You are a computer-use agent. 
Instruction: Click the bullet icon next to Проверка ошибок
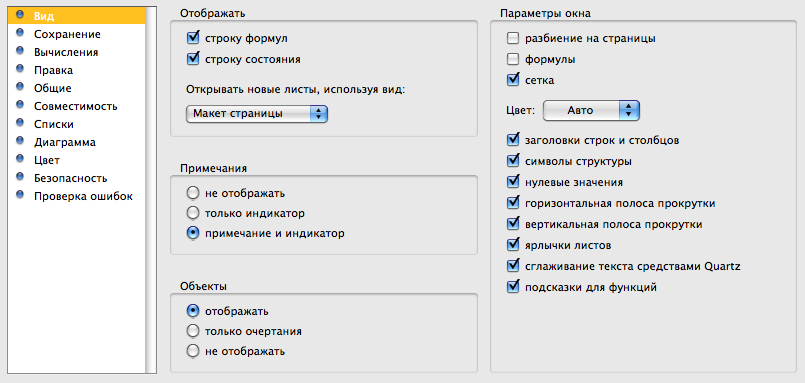20,195
